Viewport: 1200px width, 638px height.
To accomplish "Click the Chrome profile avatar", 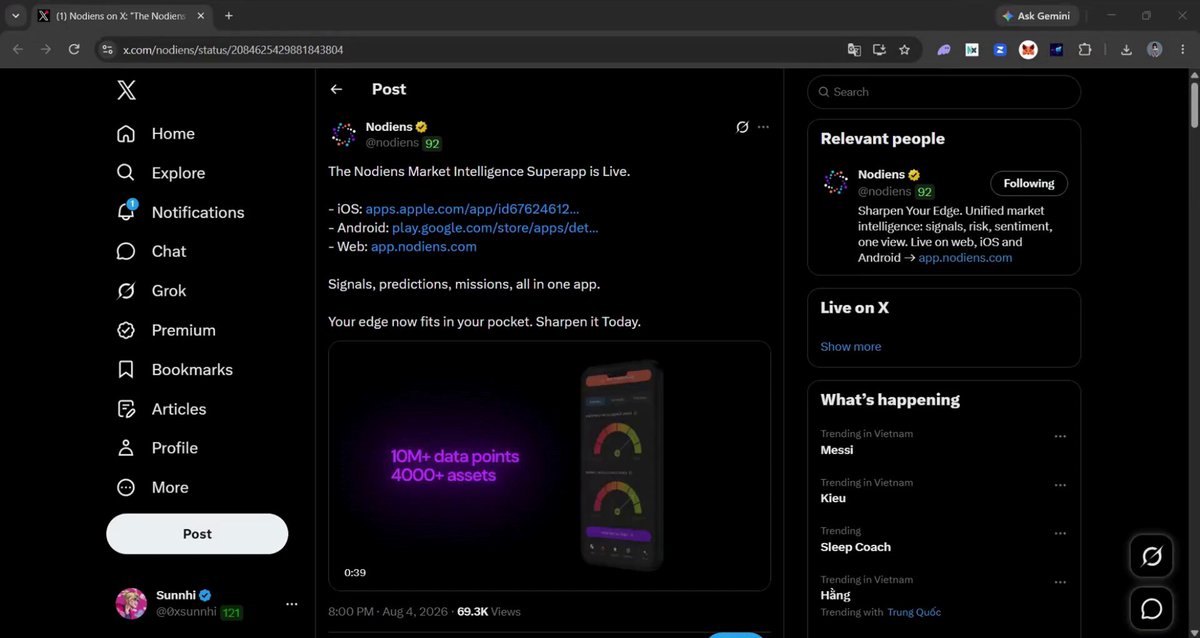I will (x=1155, y=49).
